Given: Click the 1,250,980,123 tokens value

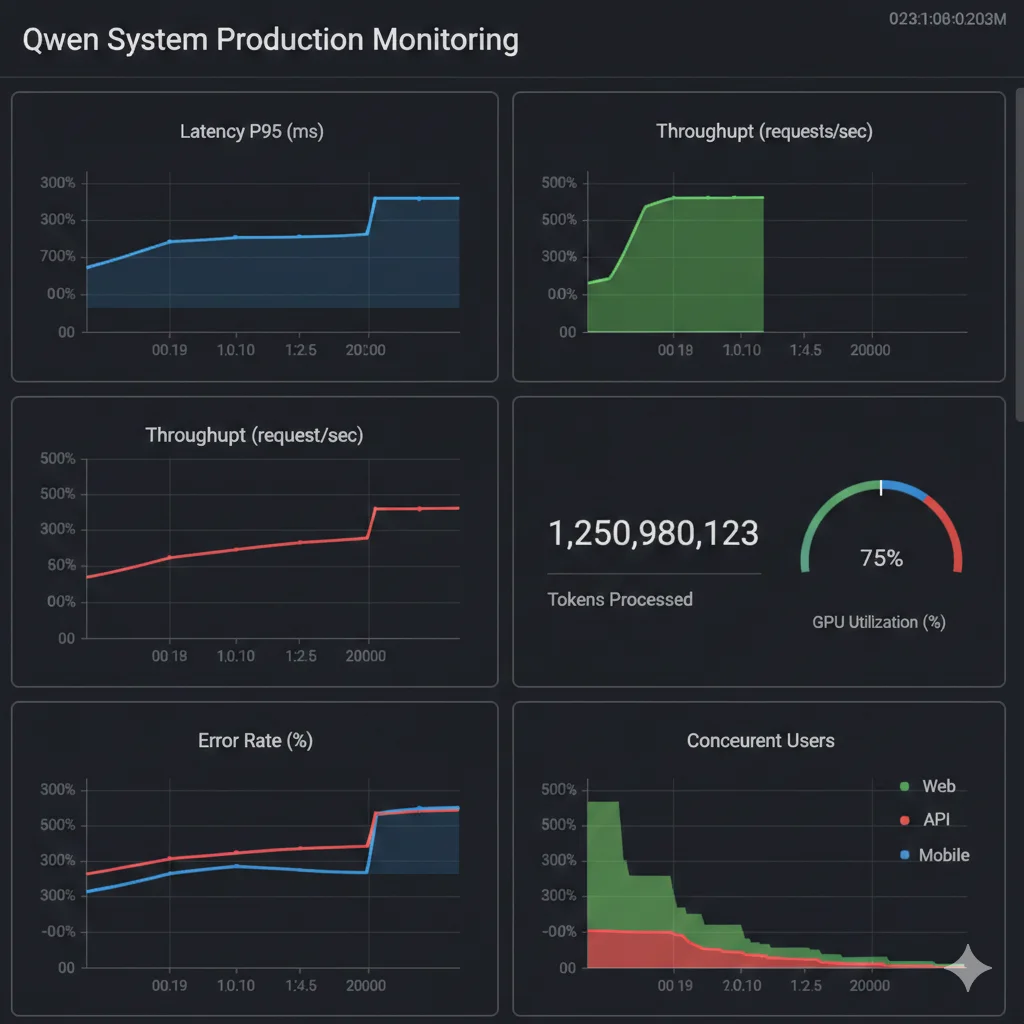Looking at the screenshot, I should coord(653,533).
